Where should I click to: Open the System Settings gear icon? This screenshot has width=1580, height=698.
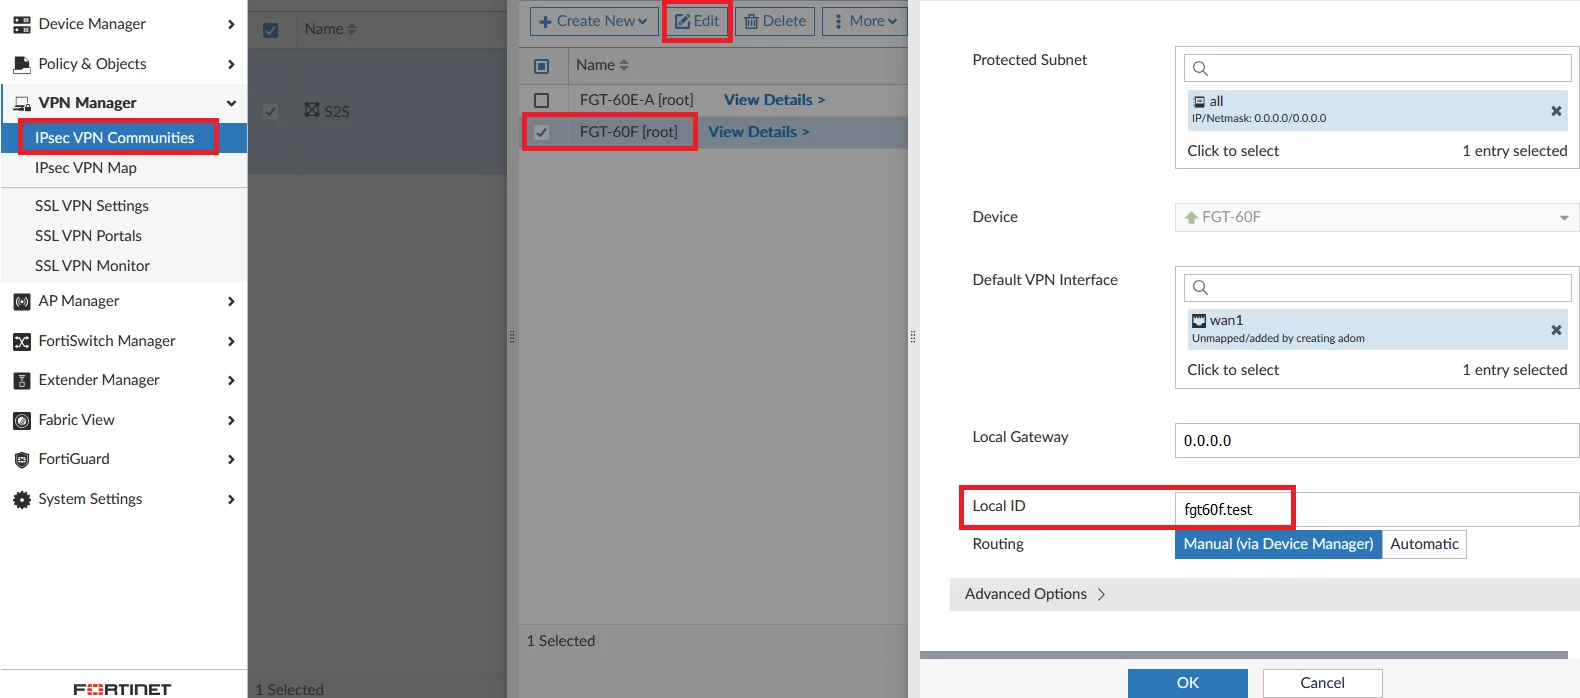(x=21, y=499)
